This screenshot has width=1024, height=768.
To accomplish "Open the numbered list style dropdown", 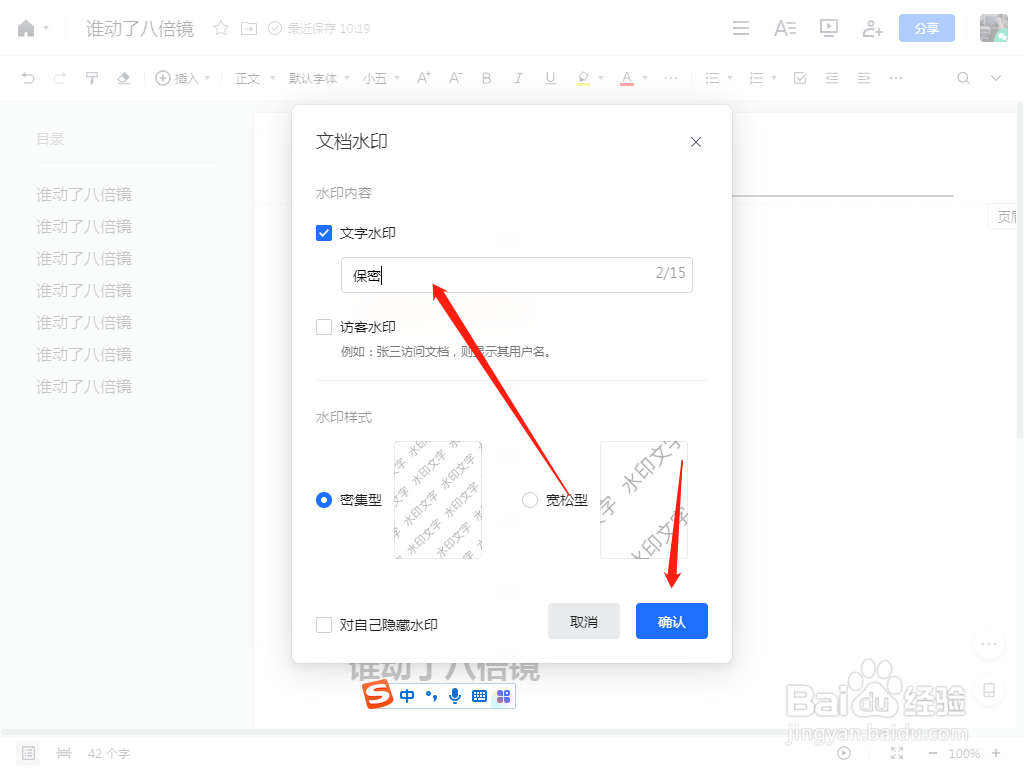I will coord(774,78).
